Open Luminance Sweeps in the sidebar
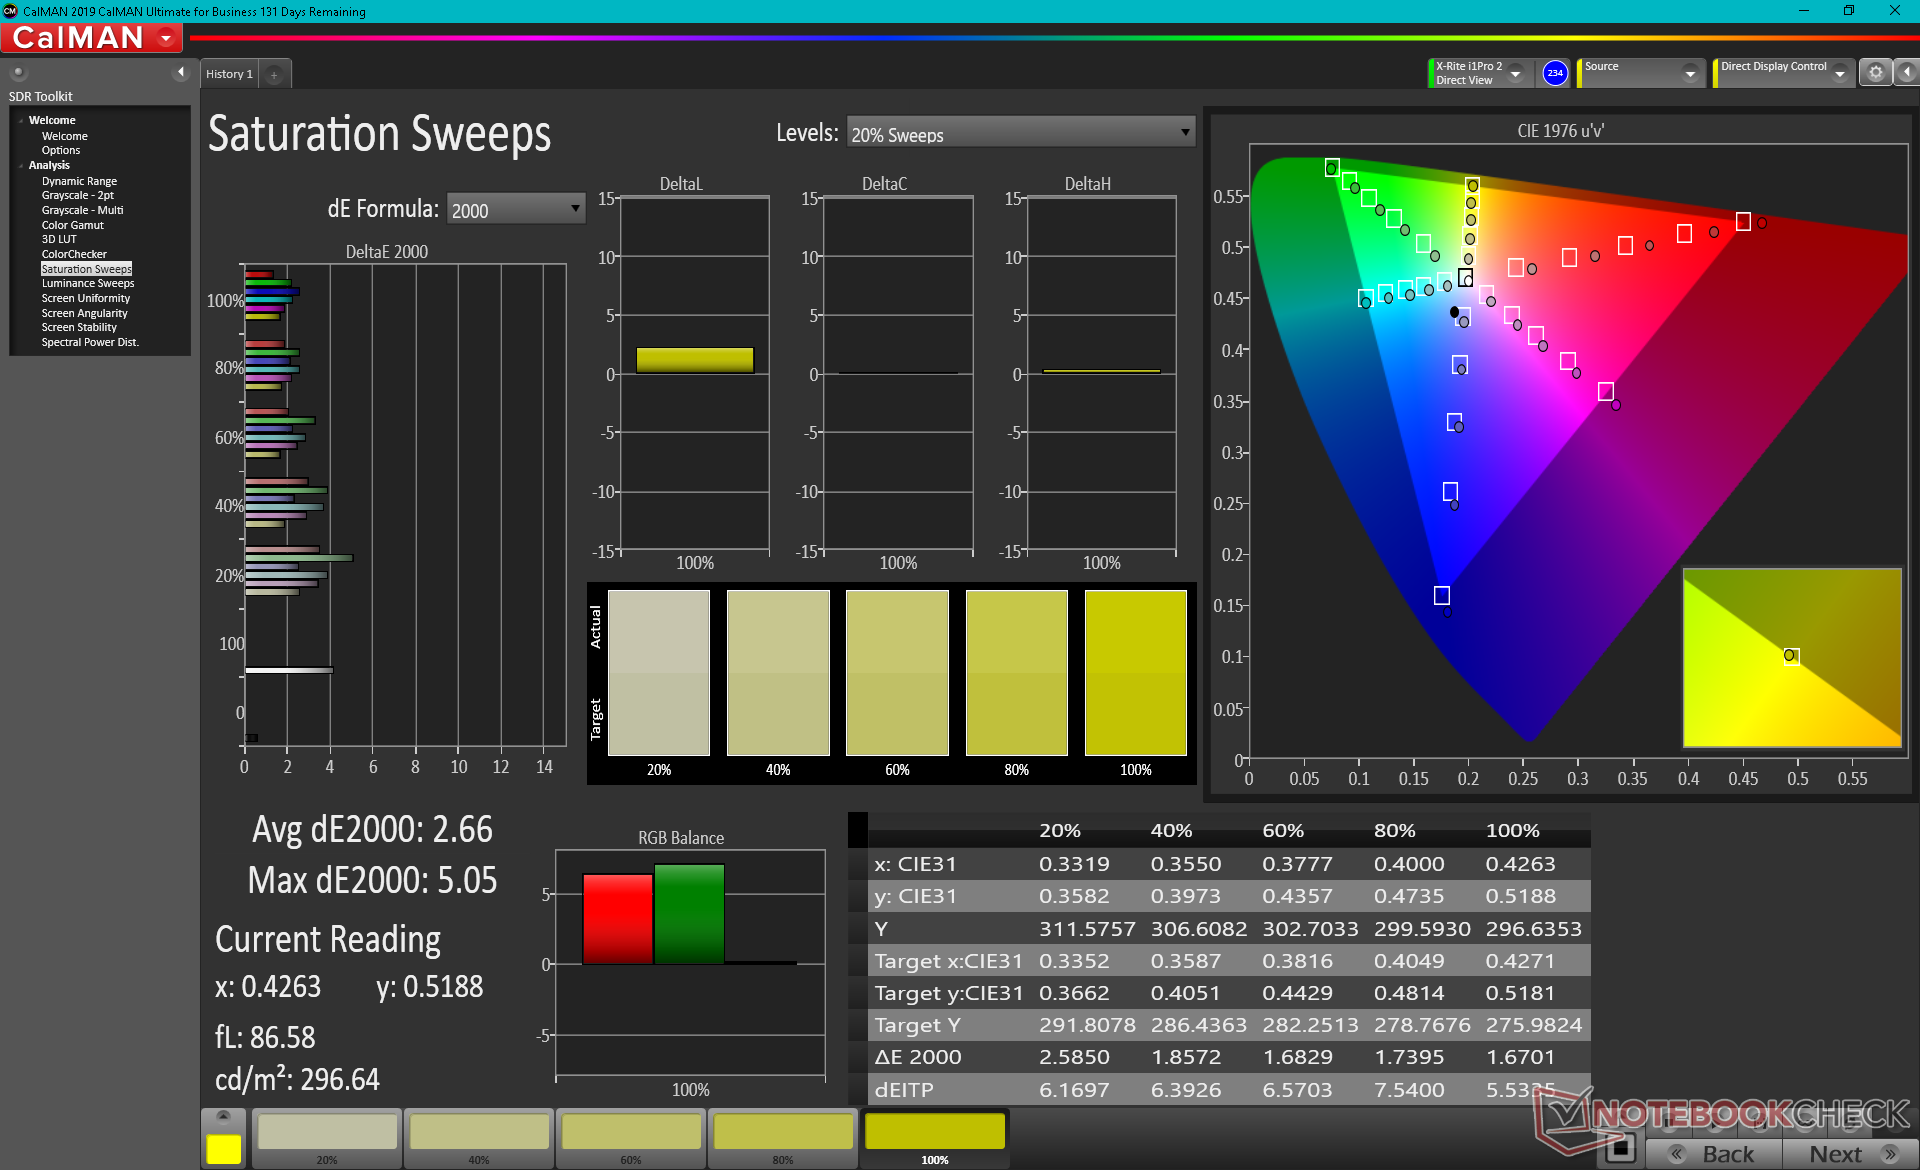 click(88, 283)
